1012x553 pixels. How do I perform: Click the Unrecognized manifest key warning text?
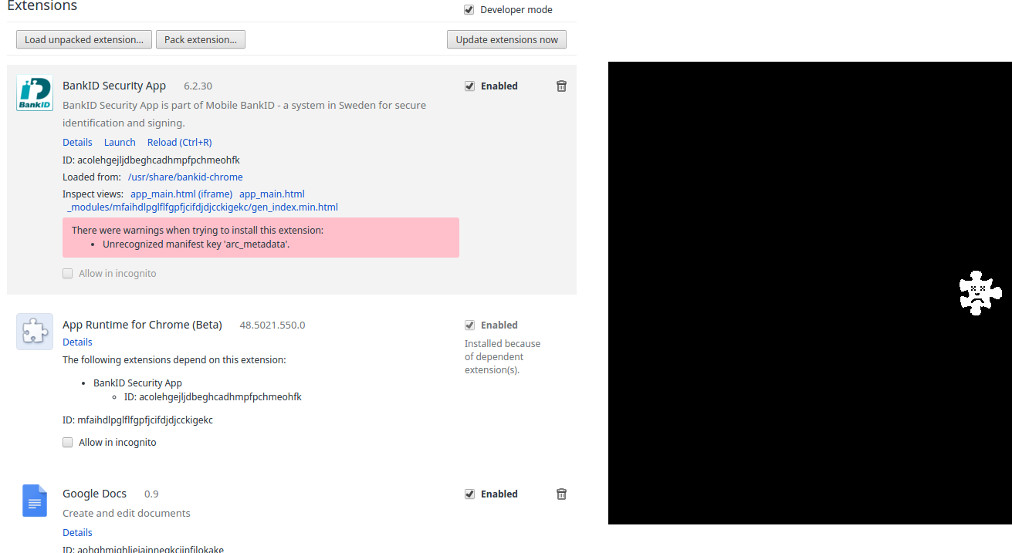point(196,245)
